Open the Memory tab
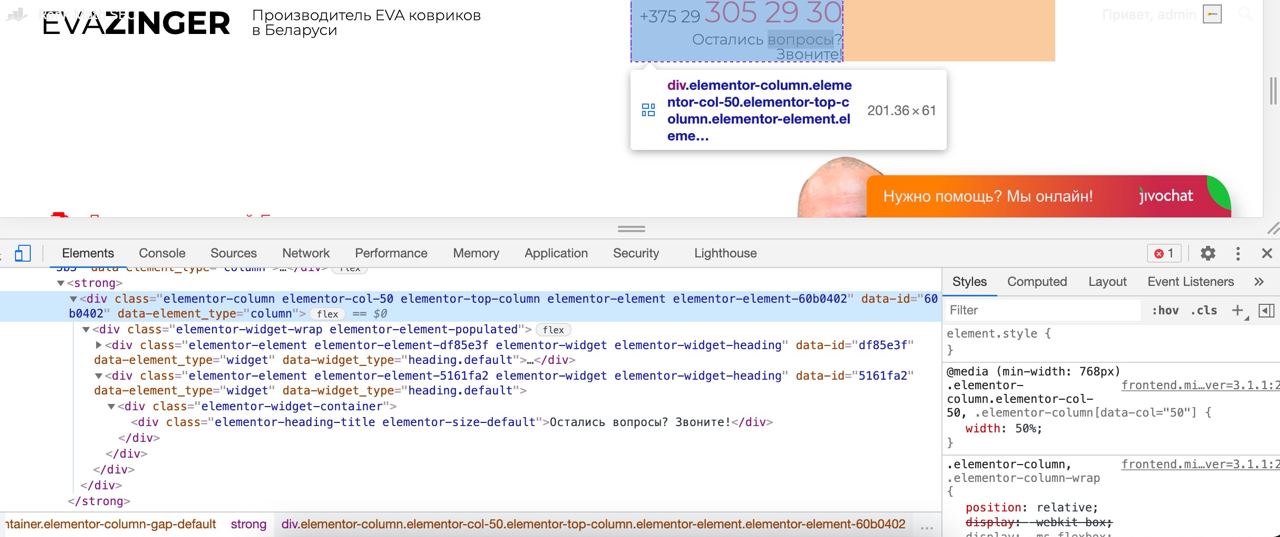Screen dimensions: 1280x537 click(x=476, y=253)
